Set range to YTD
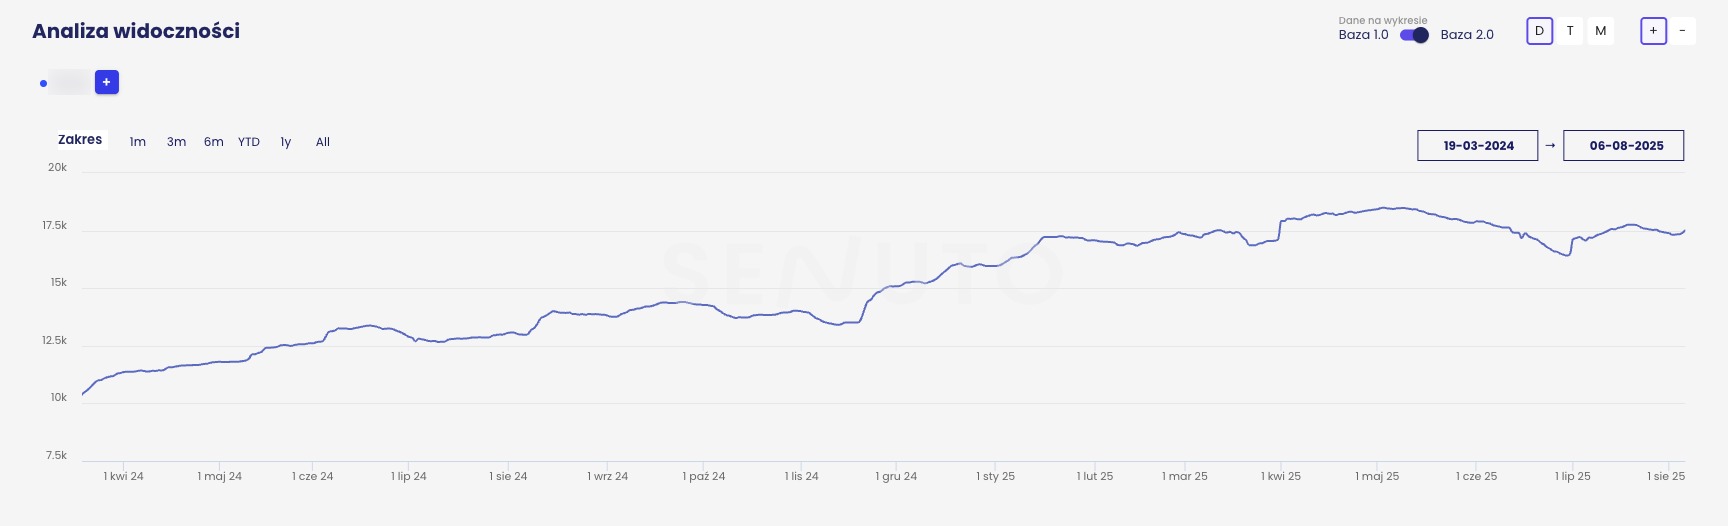Viewport: 1728px width, 526px height. 249,142
